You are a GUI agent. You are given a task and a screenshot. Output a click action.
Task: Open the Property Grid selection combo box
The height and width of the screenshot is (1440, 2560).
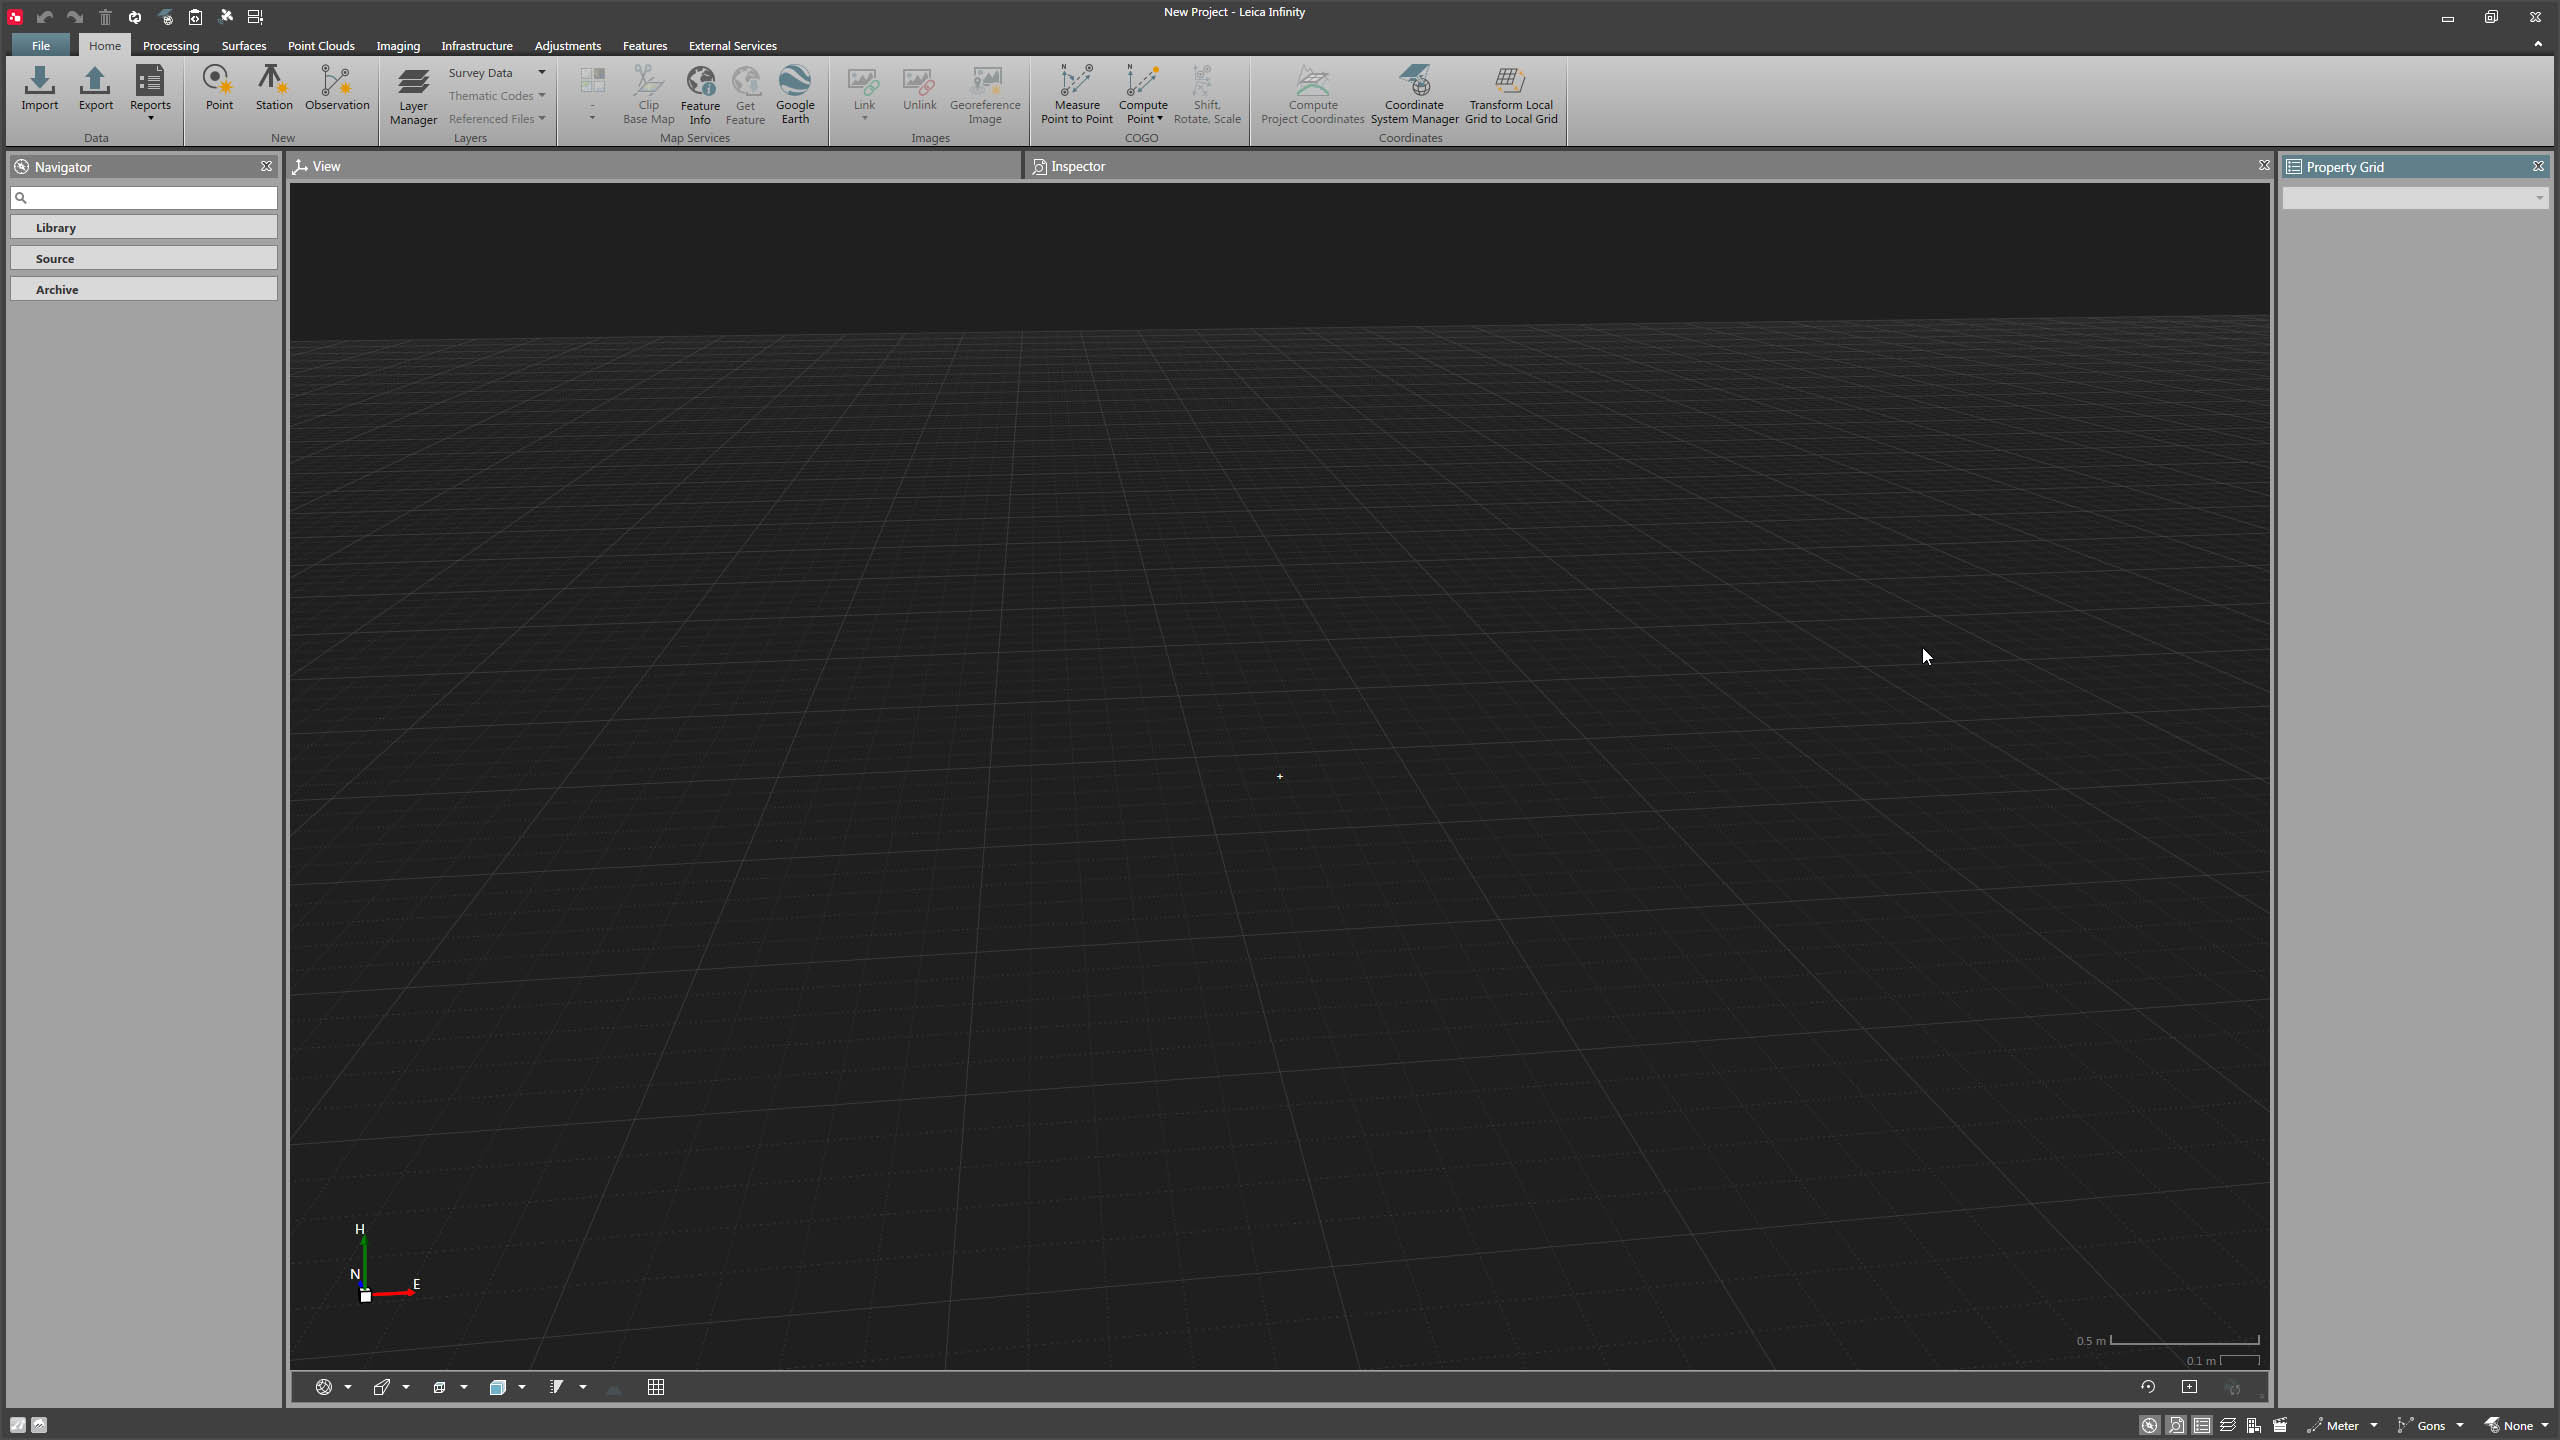pos(2414,198)
